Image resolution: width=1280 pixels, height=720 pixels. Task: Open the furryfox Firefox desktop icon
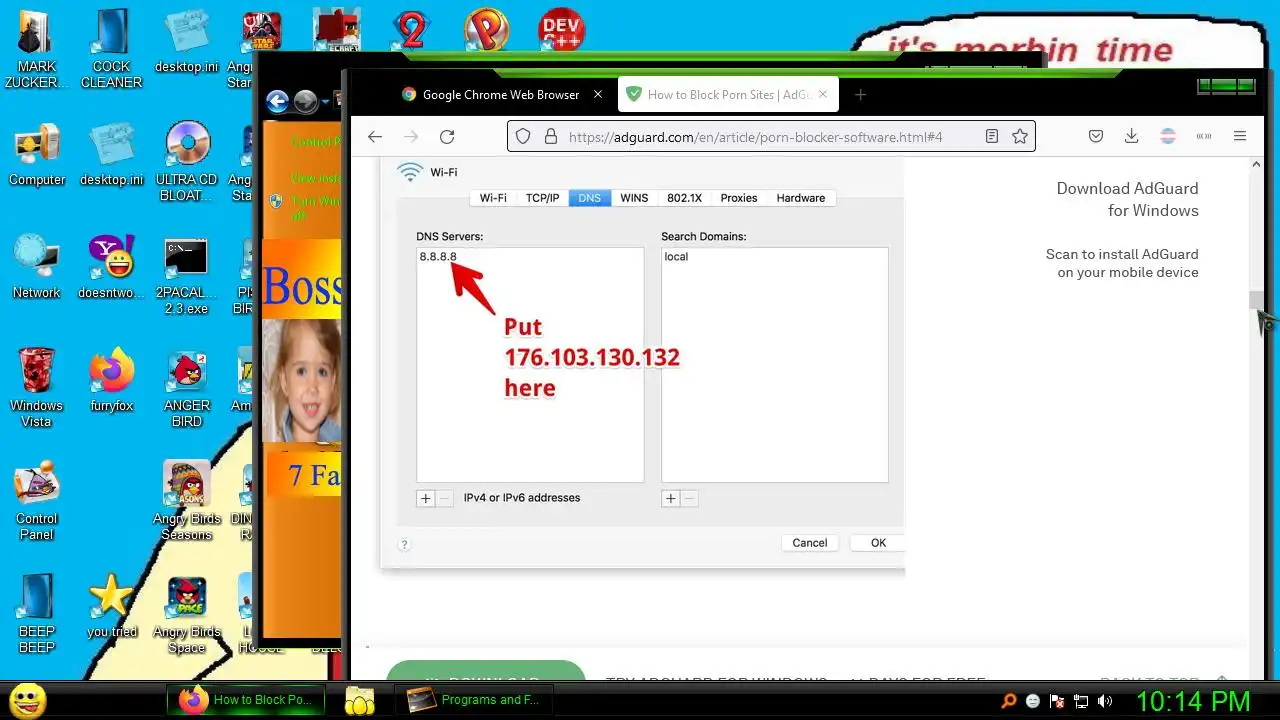[x=112, y=380]
